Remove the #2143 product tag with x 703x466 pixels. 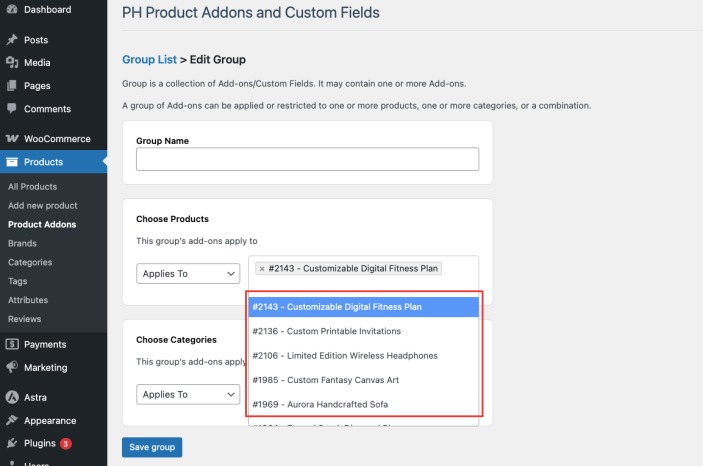(262, 269)
